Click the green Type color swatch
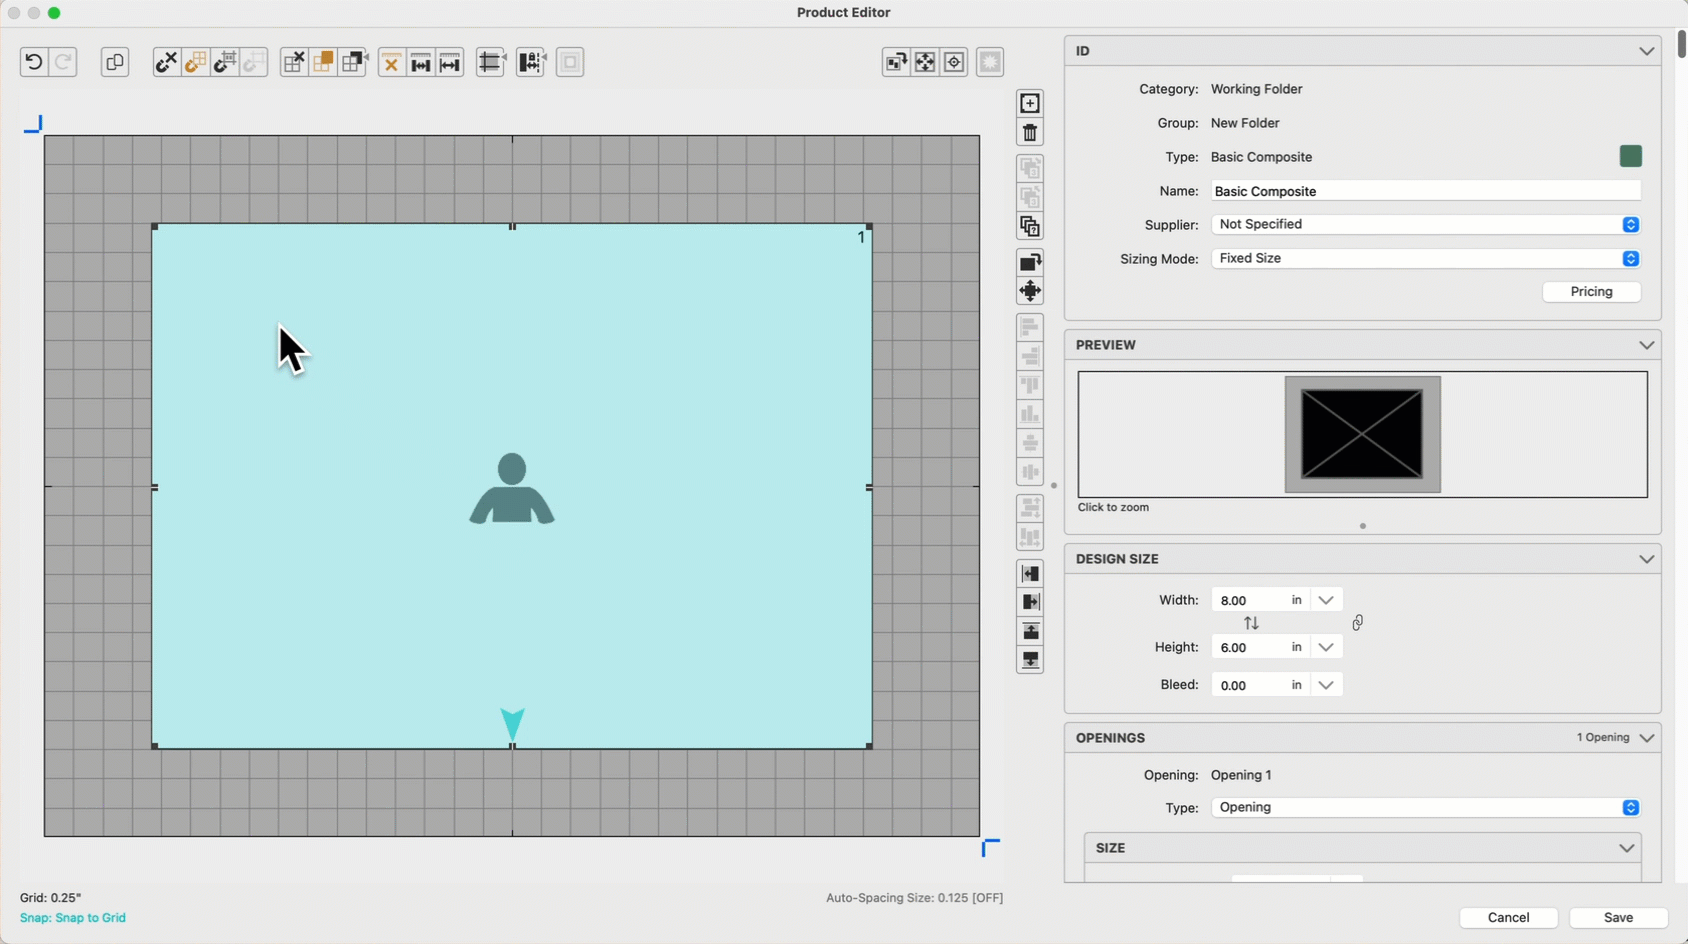Image resolution: width=1688 pixels, height=944 pixels. click(1630, 157)
